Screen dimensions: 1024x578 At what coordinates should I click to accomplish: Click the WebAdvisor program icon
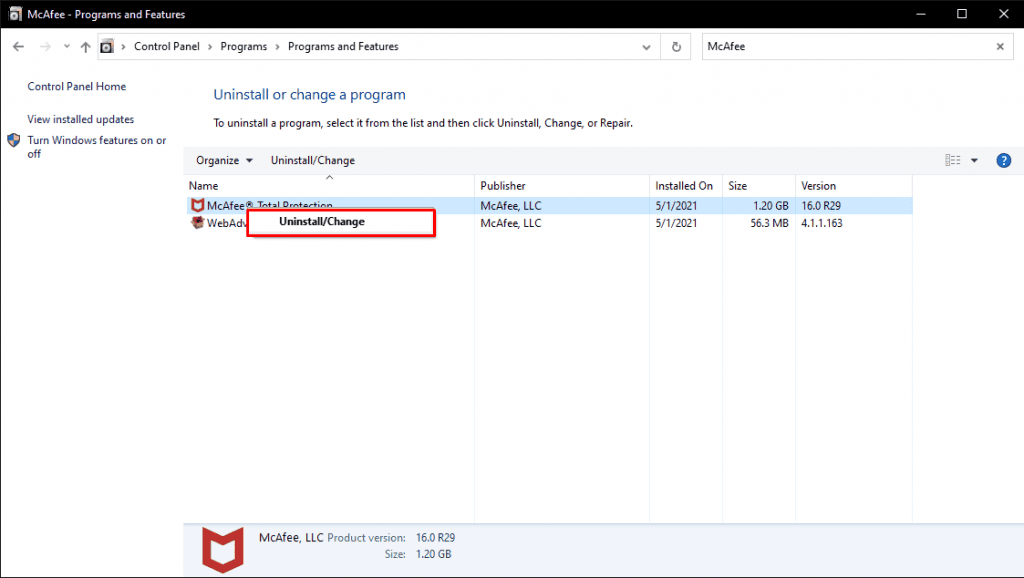(x=197, y=223)
